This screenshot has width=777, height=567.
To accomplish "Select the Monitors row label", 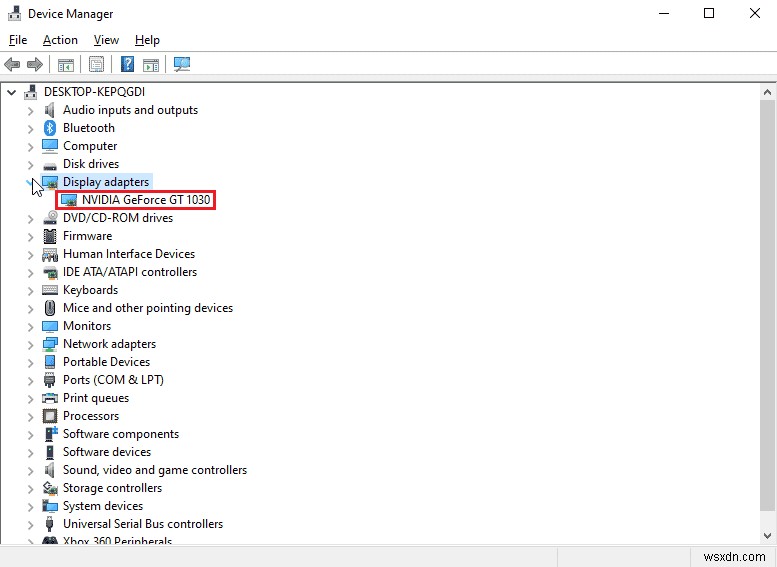I will click(x=87, y=326).
